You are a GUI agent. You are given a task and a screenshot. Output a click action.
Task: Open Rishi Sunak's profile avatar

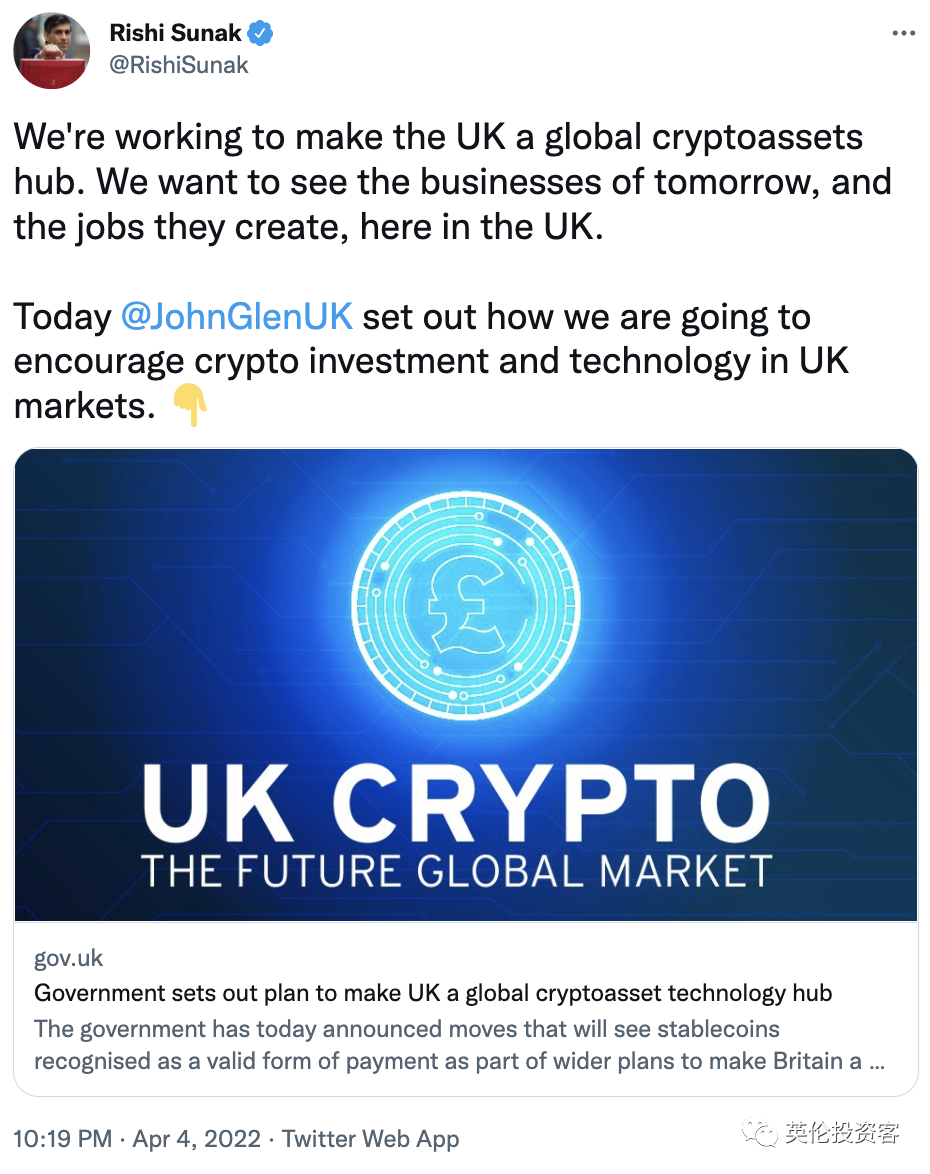coord(51,51)
